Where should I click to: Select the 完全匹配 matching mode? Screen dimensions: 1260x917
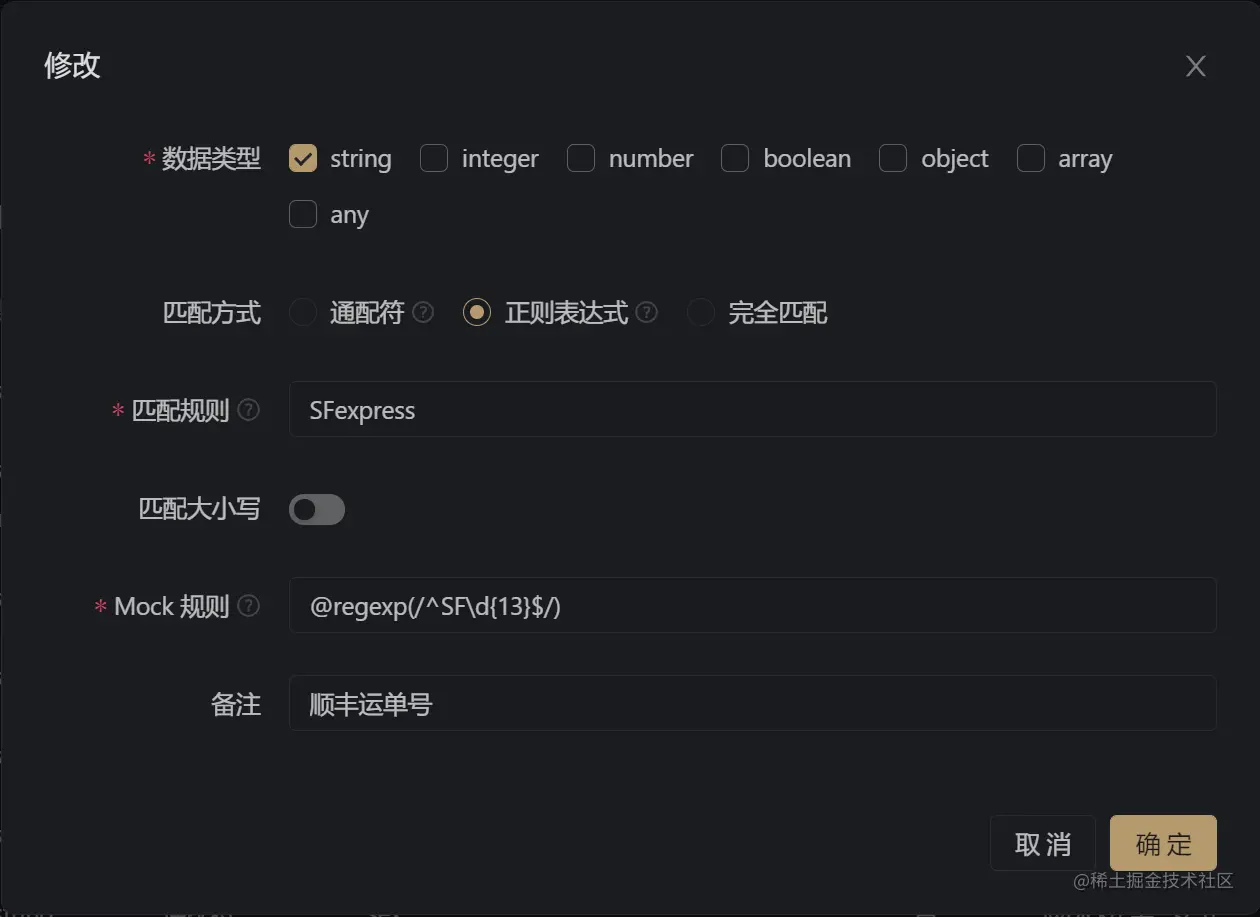(700, 312)
